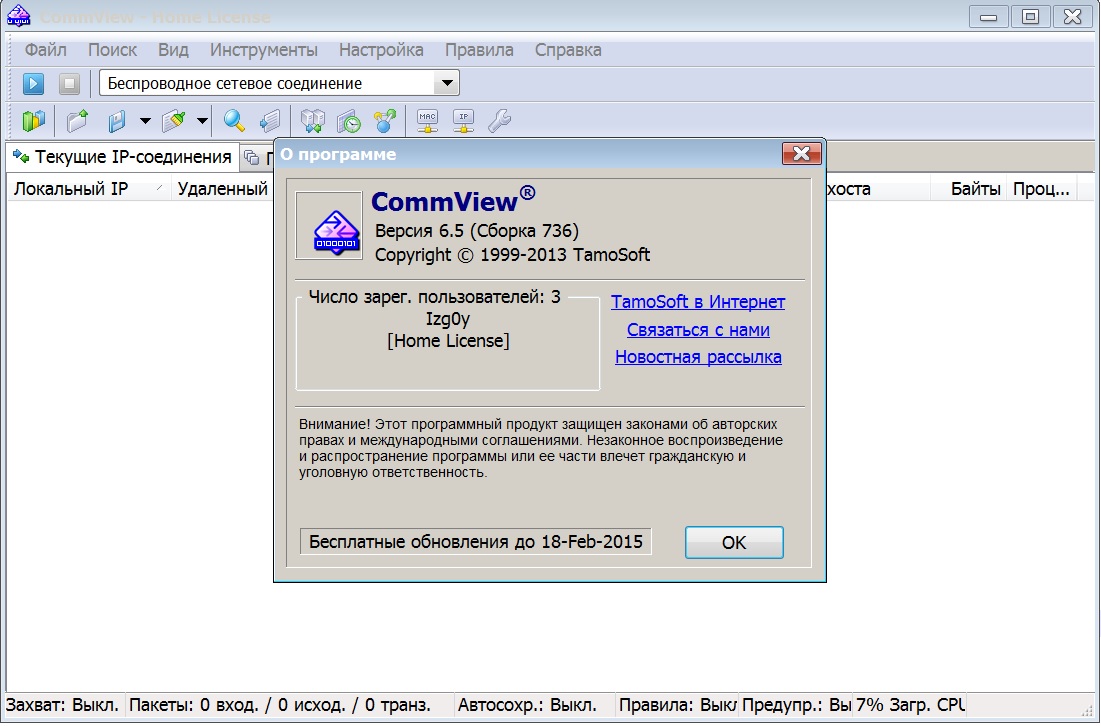Open the statistics bar chart icon
Image resolution: width=1101 pixels, height=726 pixels.
point(33,121)
